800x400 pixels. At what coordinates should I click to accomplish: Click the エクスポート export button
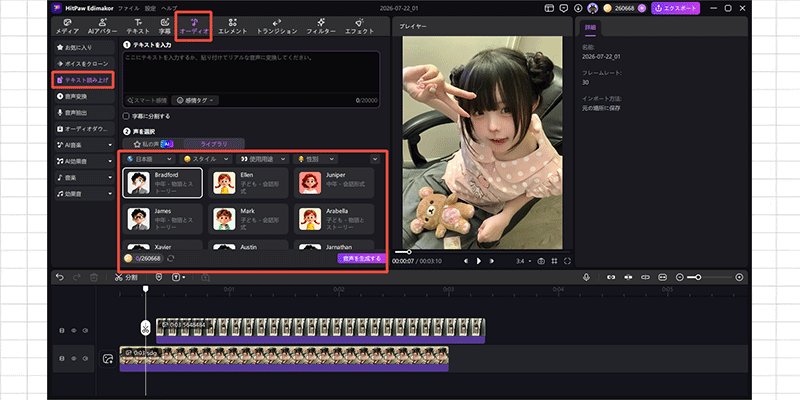676,8
